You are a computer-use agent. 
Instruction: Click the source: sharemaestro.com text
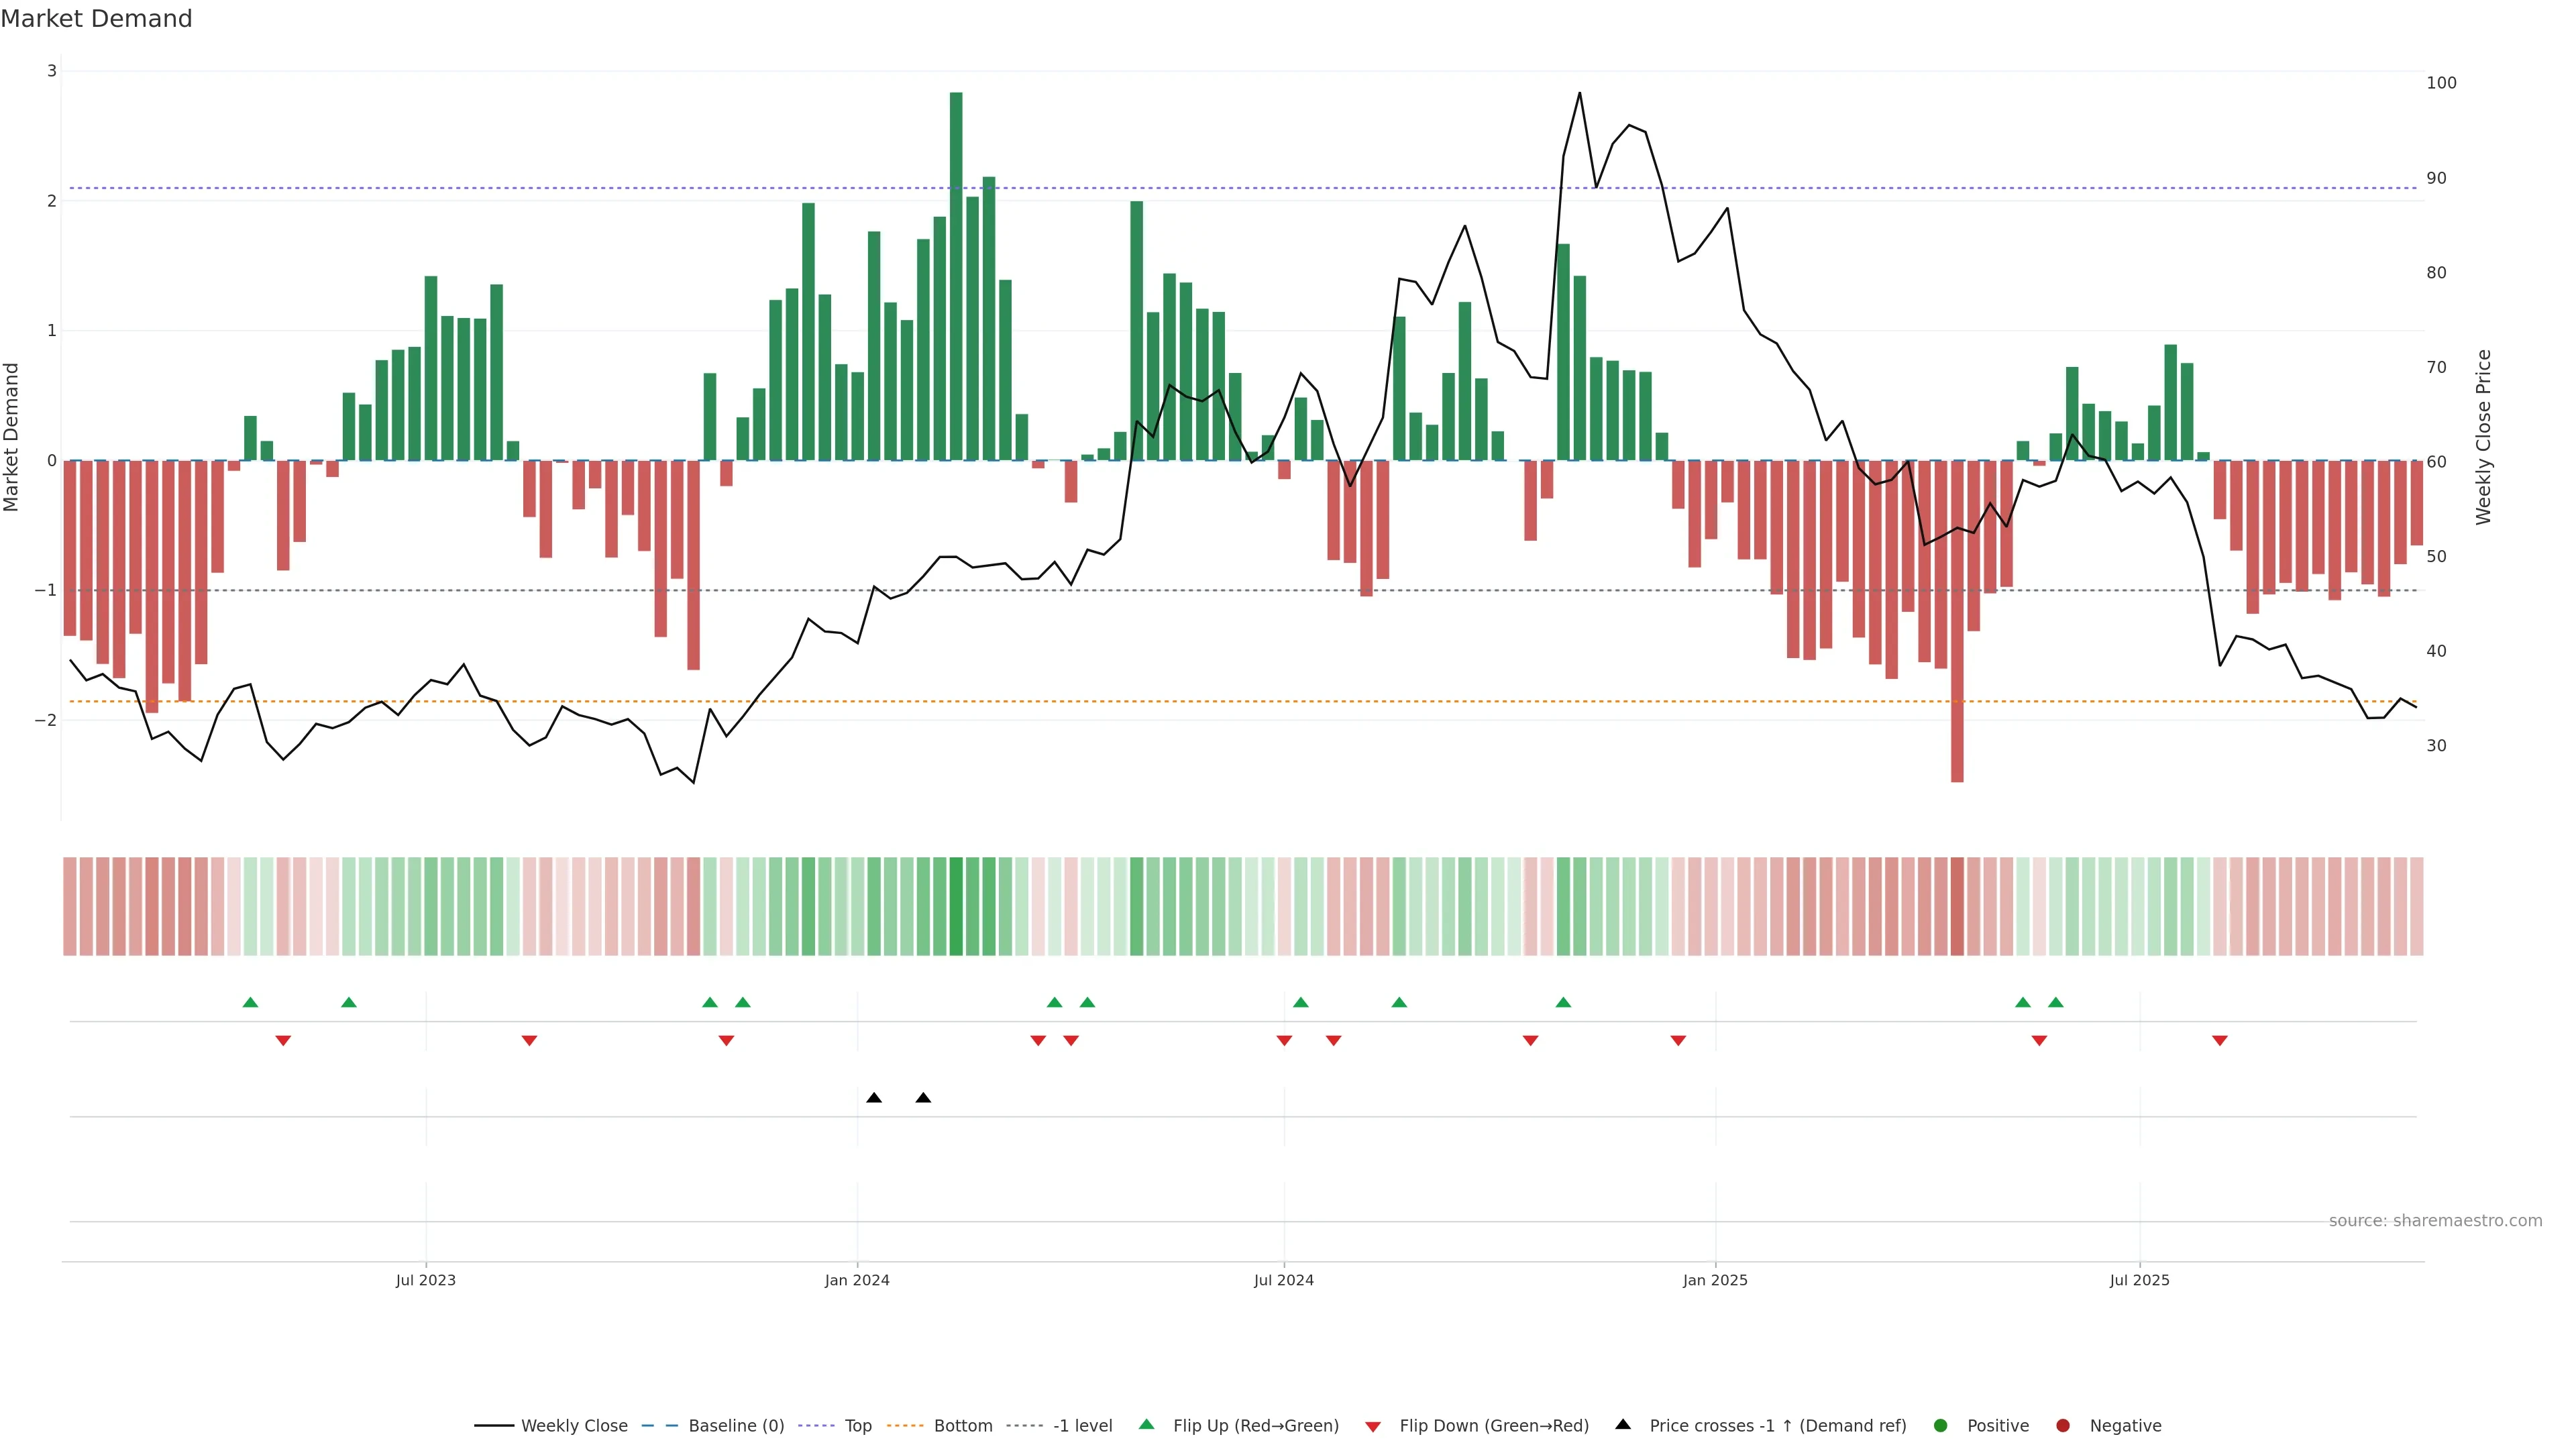pyautogui.click(x=2435, y=1221)
